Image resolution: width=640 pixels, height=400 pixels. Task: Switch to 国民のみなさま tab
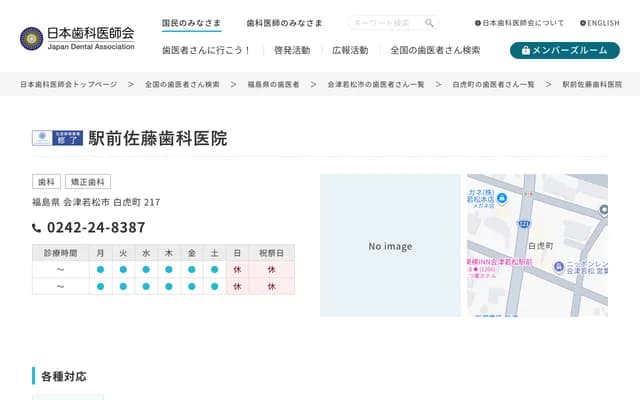(x=191, y=23)
